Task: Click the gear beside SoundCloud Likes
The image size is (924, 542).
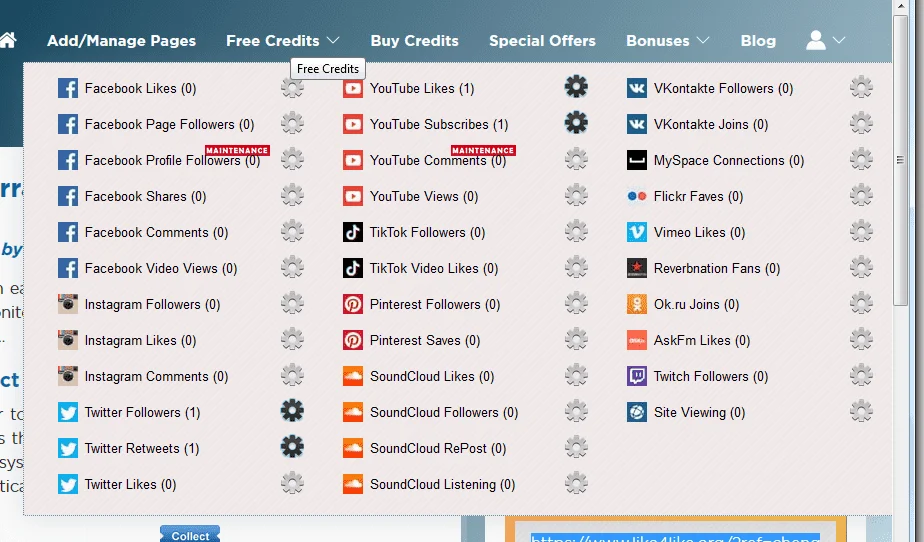Action: pos(576,375)
